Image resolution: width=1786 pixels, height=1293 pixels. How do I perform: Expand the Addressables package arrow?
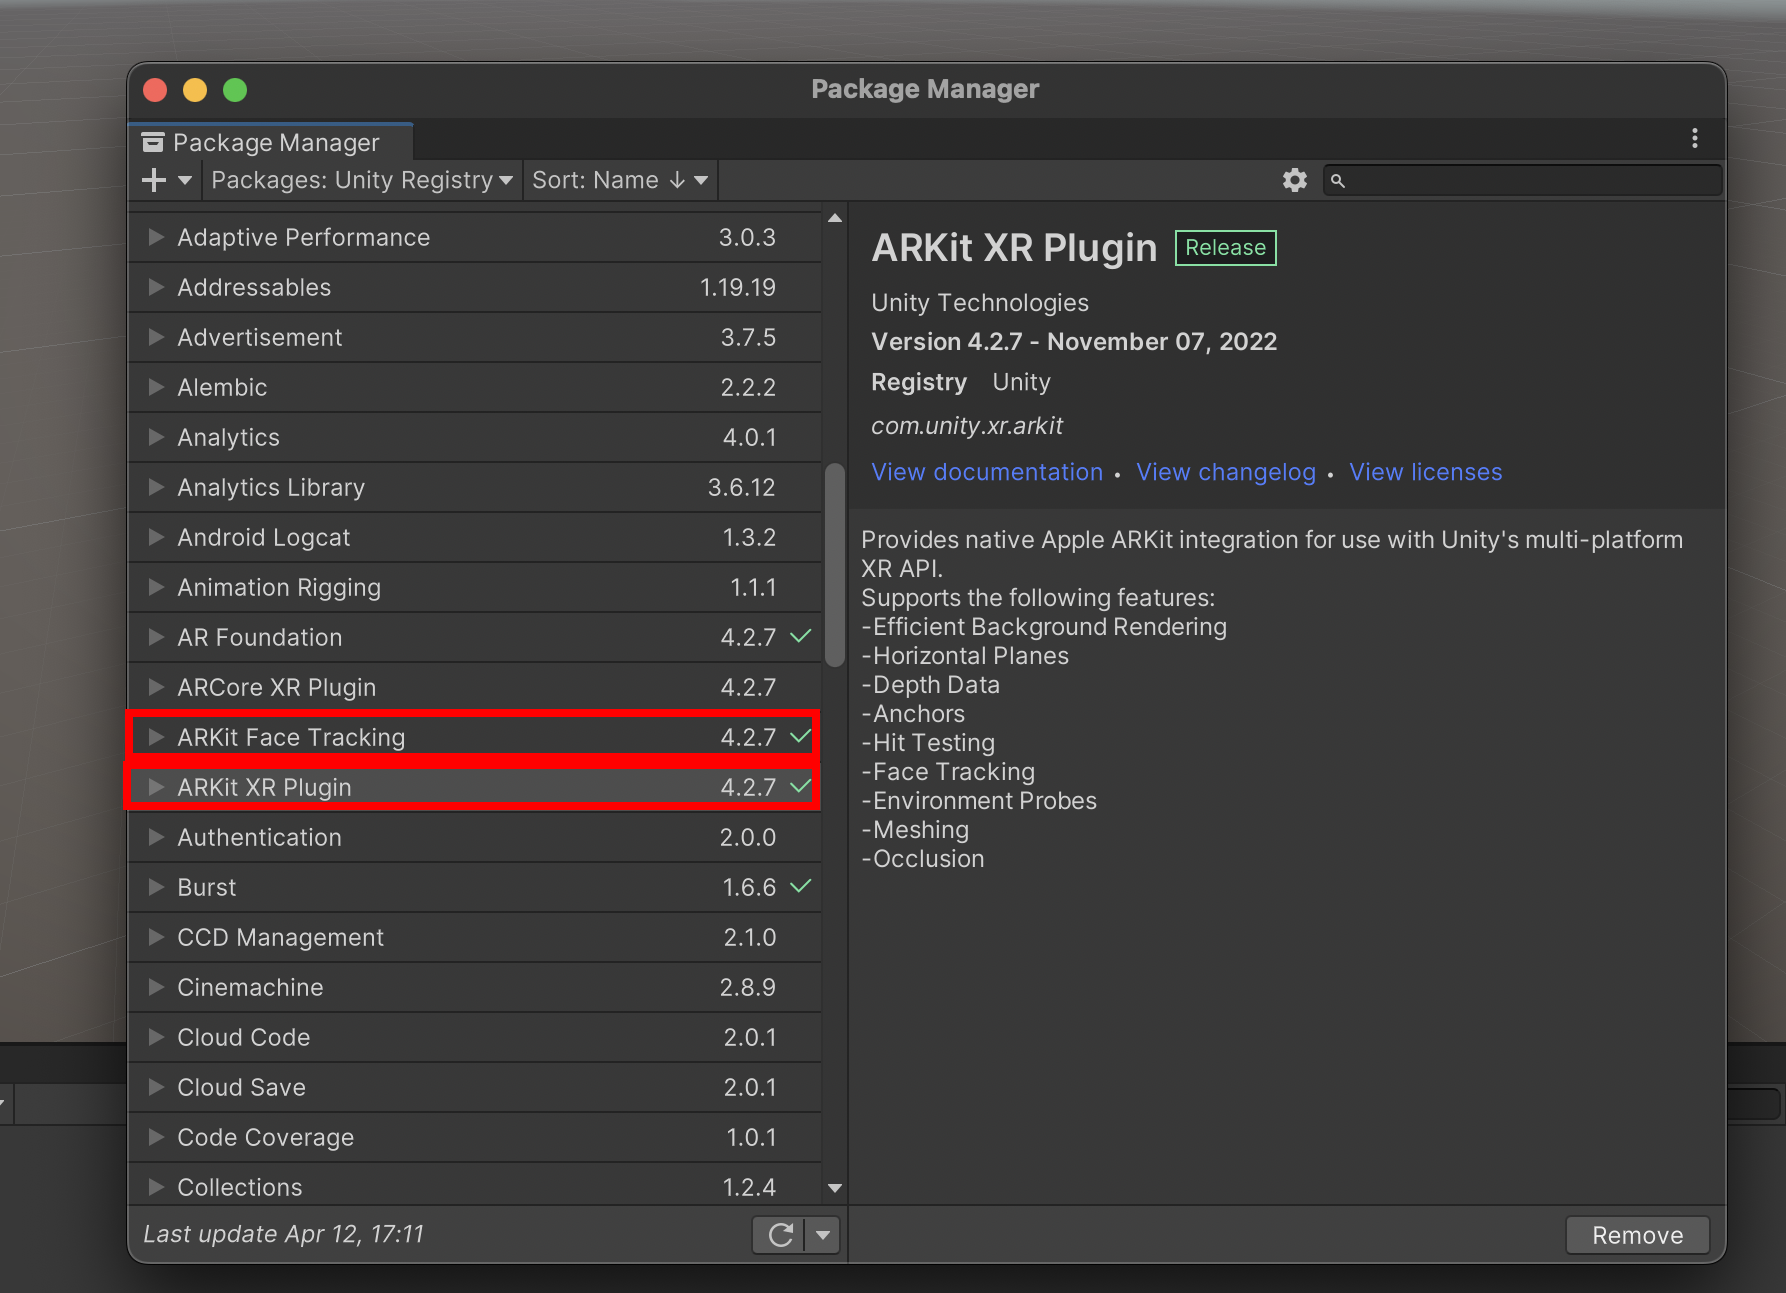click(156, 287)
